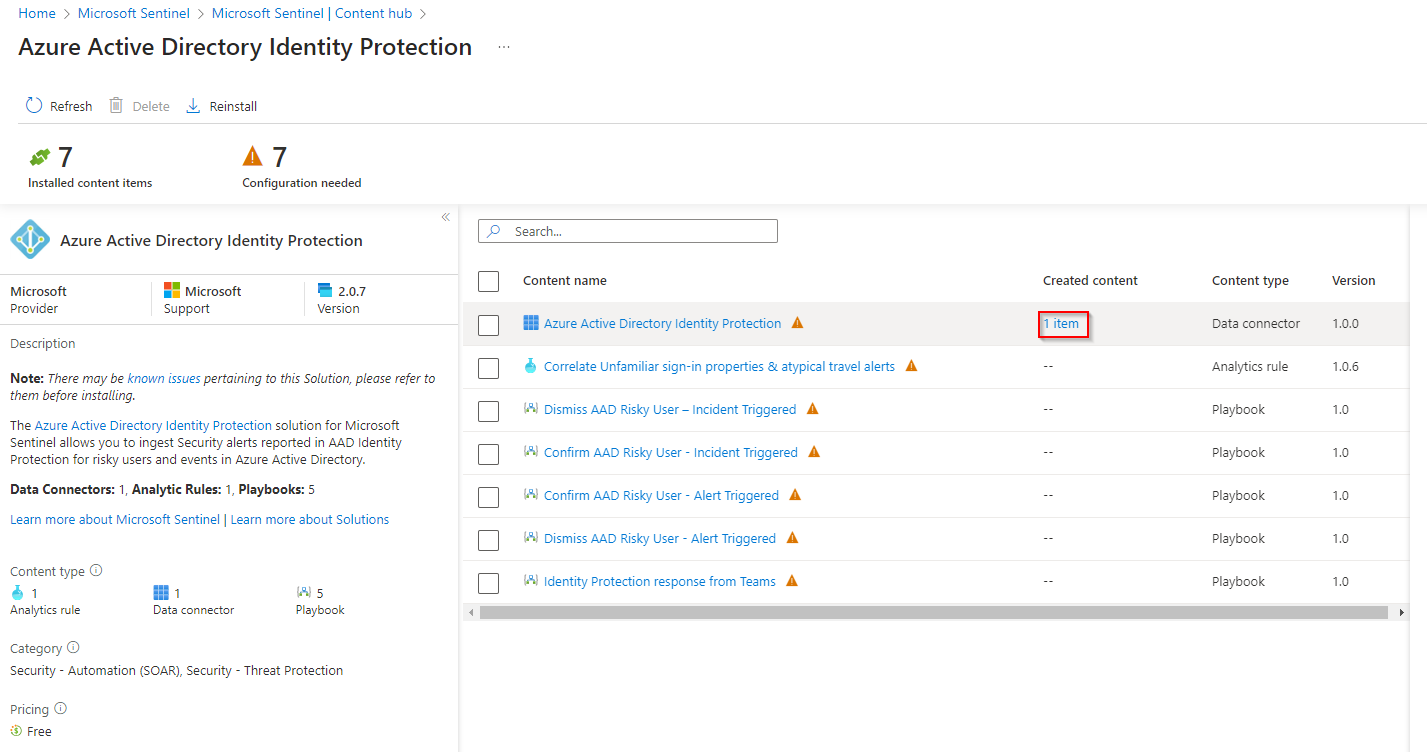Viewport: 1427px width, 752px height.
Task: Tick the select-all checkbox in table header
Action: [x=488, y=281]
